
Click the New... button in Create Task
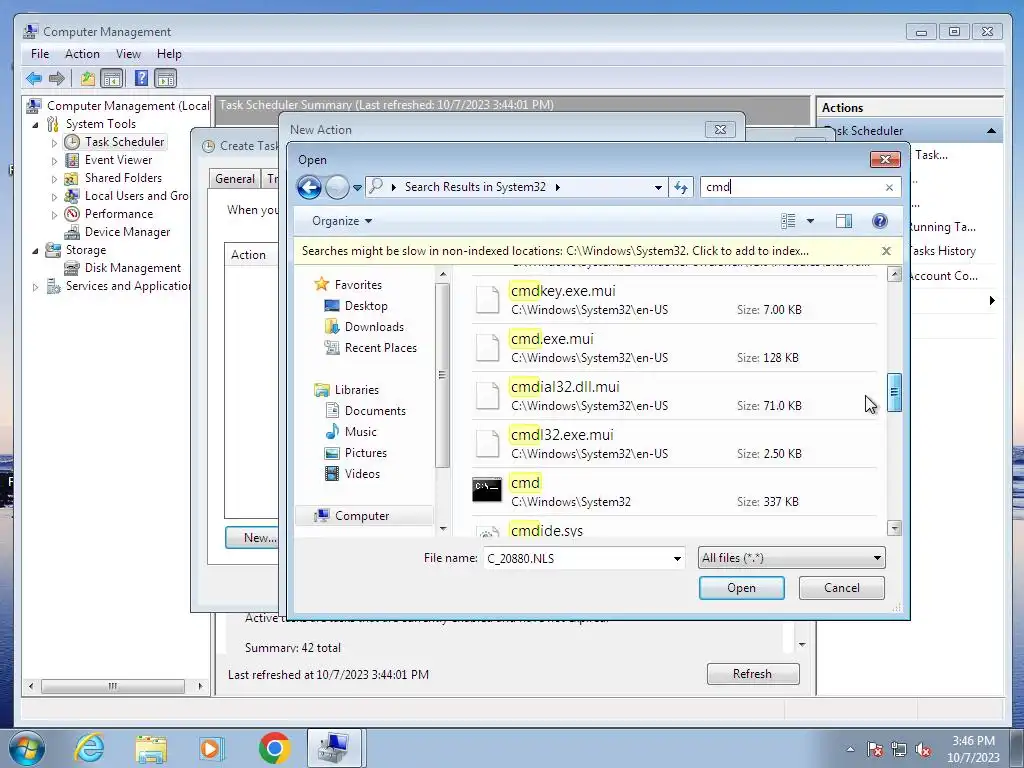pyautogui.click(x=252, y=538)
